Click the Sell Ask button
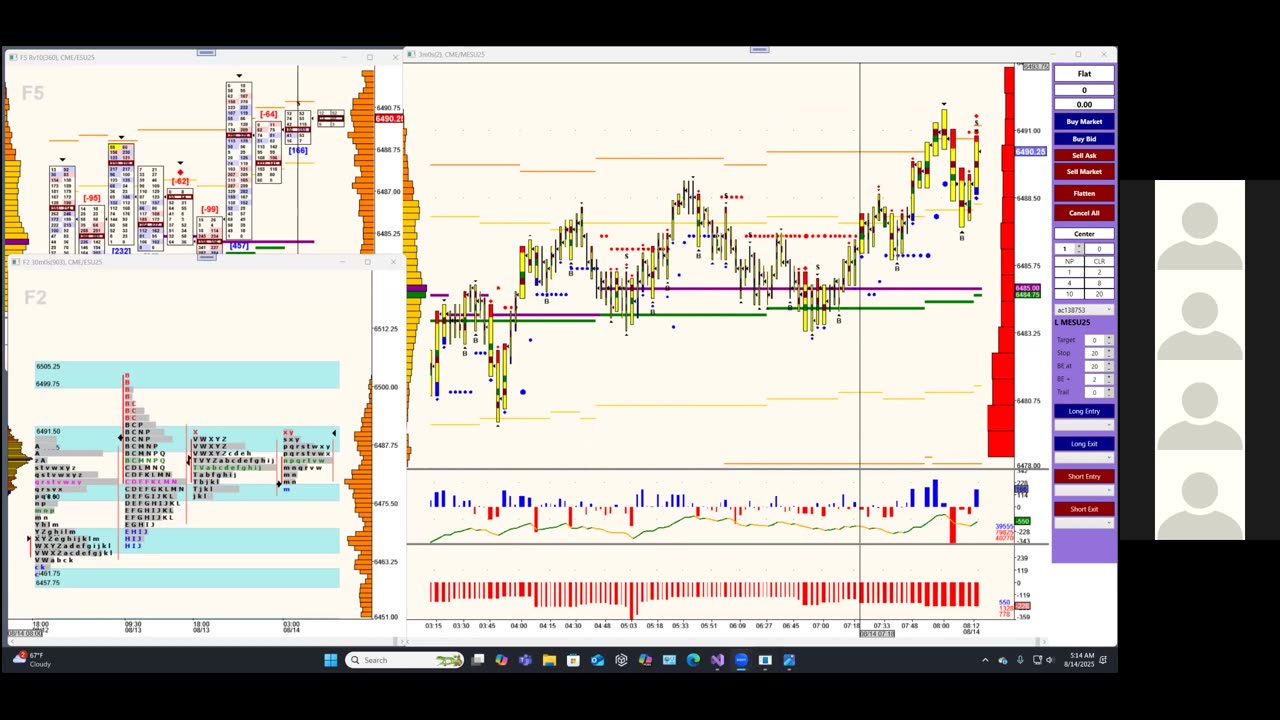The height and width of the screenshot is (720, 1280). click(x=1084, y=155)
